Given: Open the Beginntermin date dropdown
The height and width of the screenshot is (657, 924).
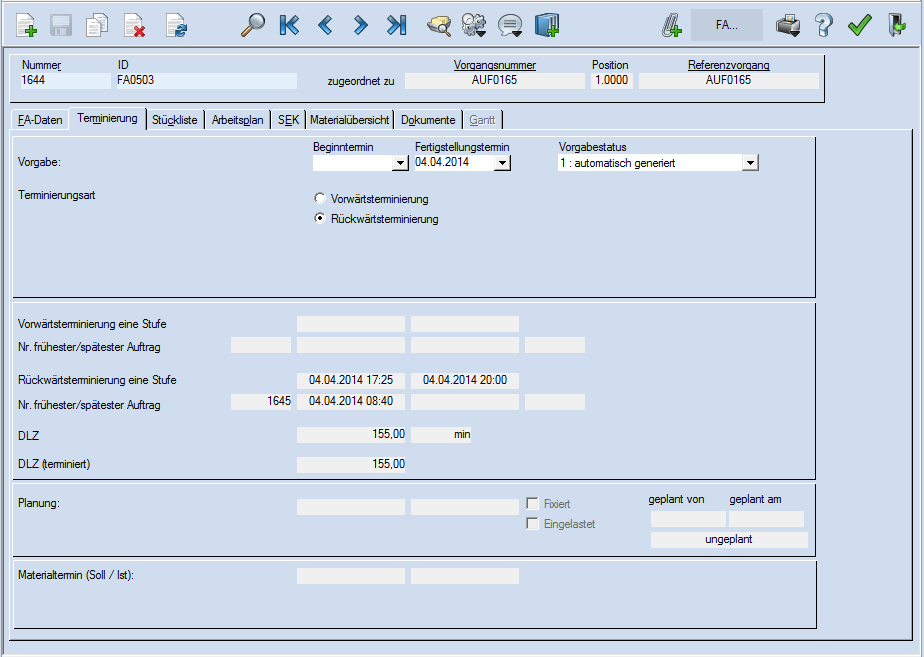Looking at the screenshot, I should click(x=400, y=163).
